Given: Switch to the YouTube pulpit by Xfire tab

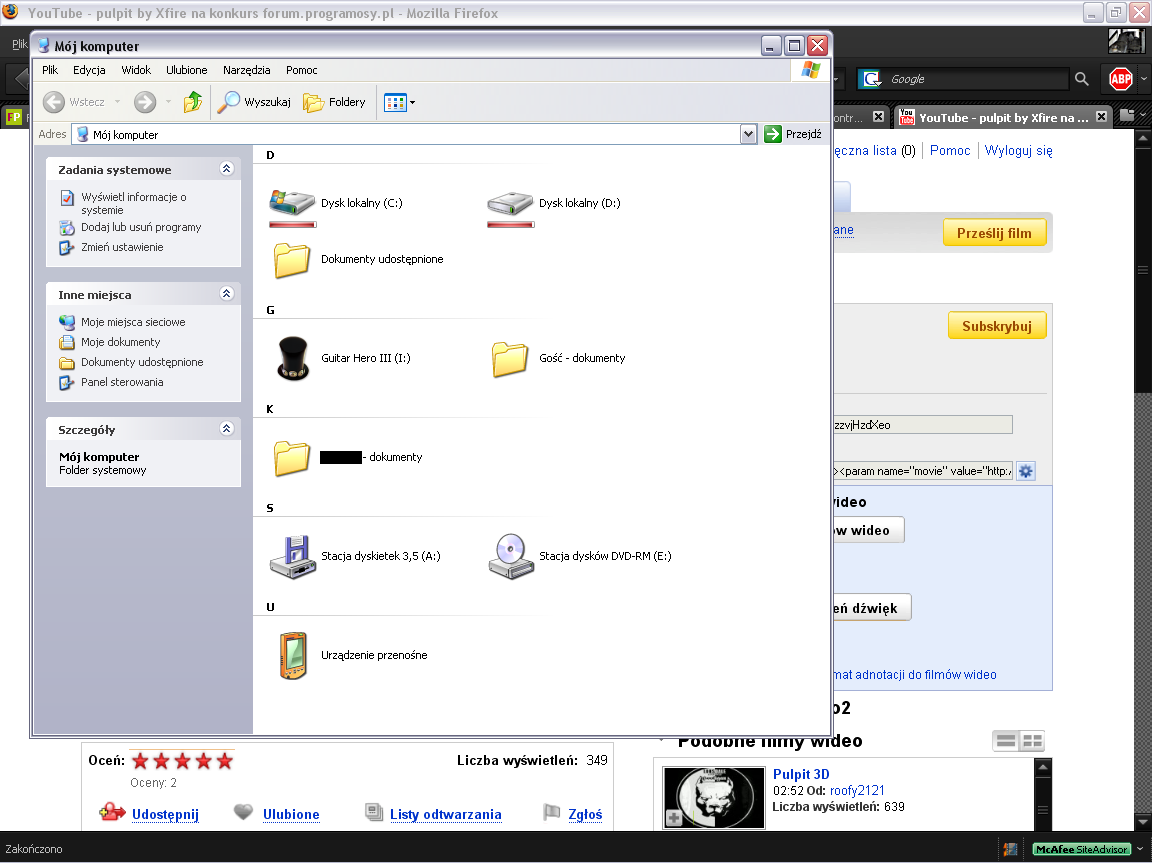Looking at the screenshot, I should tap(995, 118).
